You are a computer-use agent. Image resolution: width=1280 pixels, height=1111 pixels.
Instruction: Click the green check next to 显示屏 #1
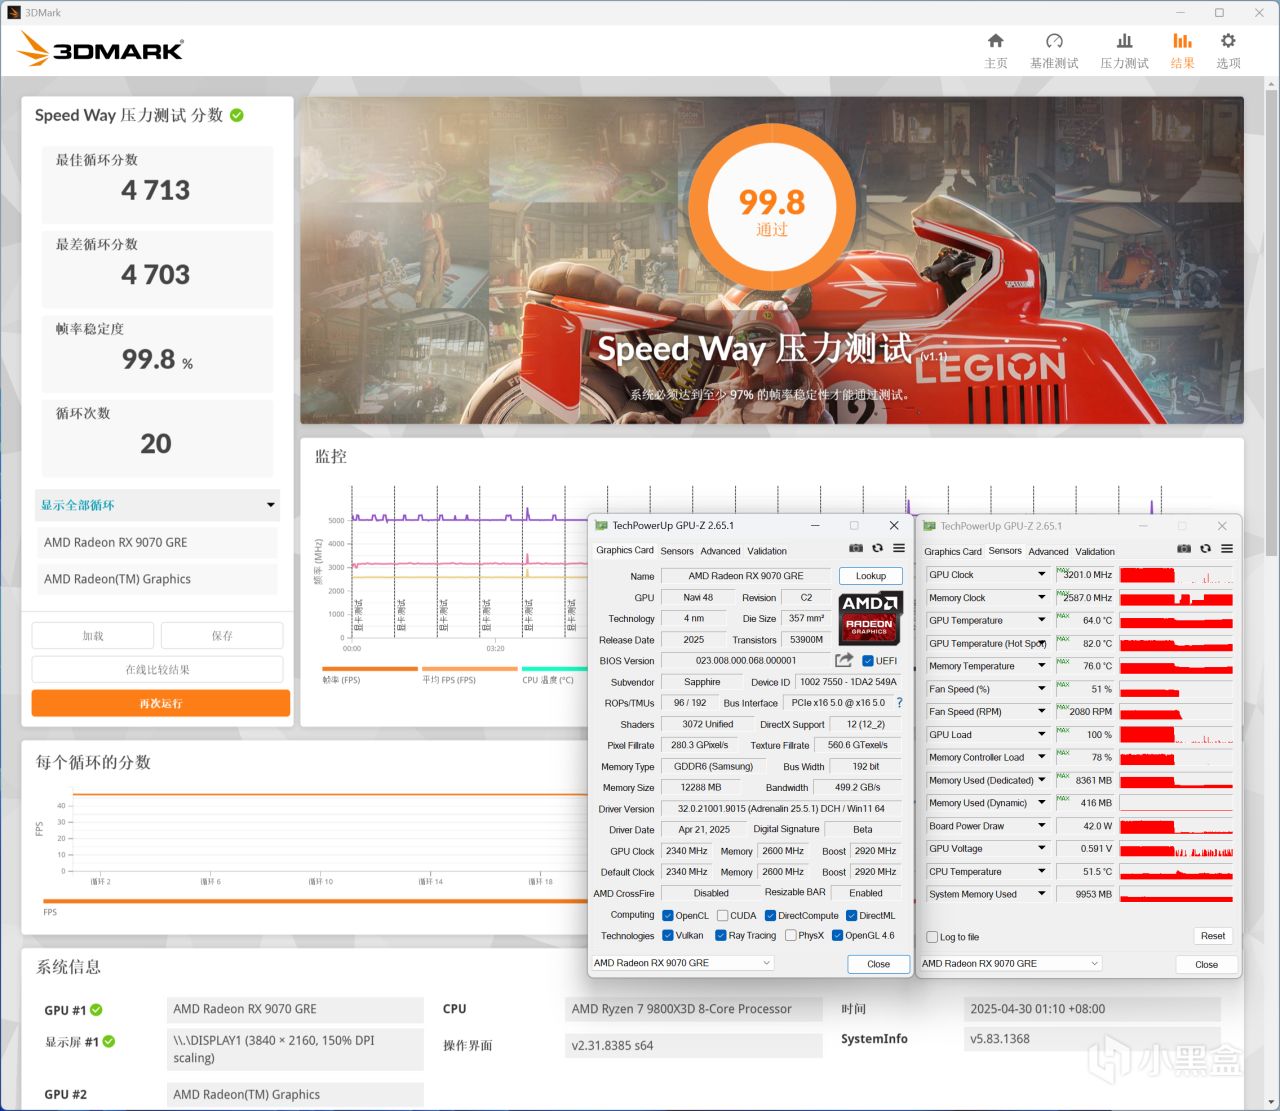pos(109,1042)
